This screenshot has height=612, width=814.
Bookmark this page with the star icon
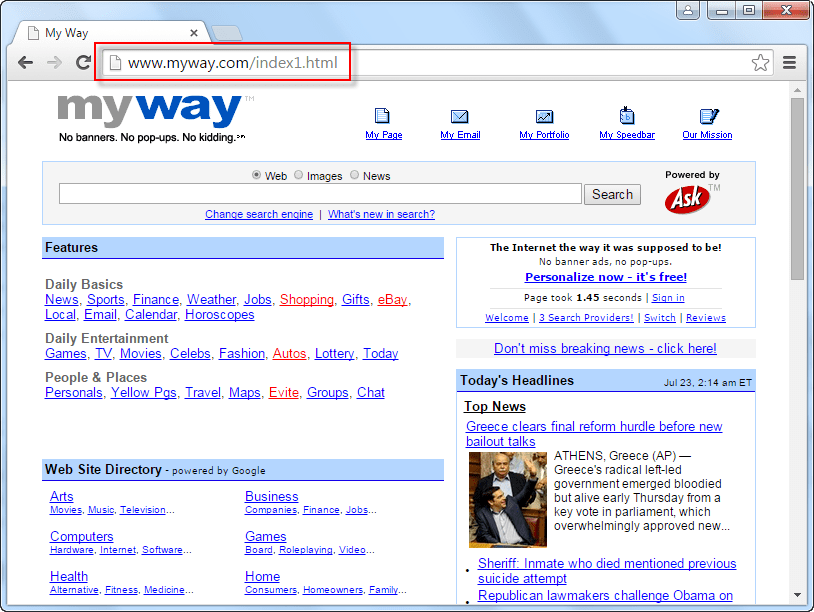point(760,63)
